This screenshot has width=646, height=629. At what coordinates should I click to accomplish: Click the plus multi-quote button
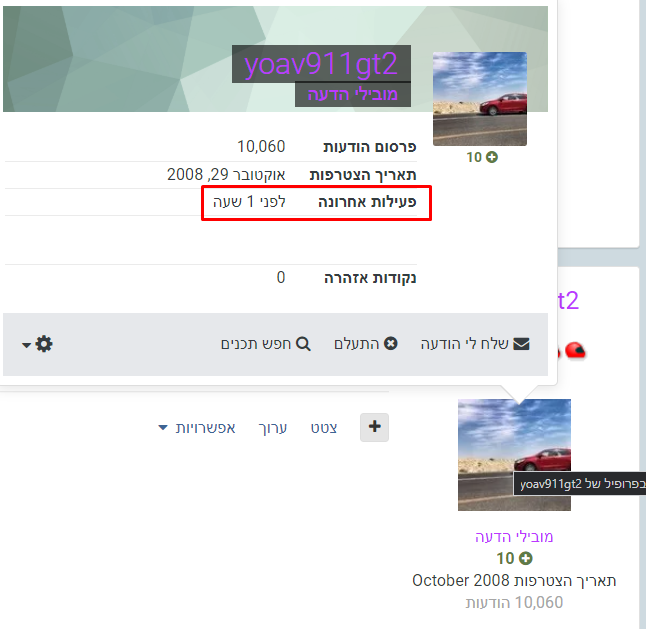pyautogui.click(x=374, y=427)
